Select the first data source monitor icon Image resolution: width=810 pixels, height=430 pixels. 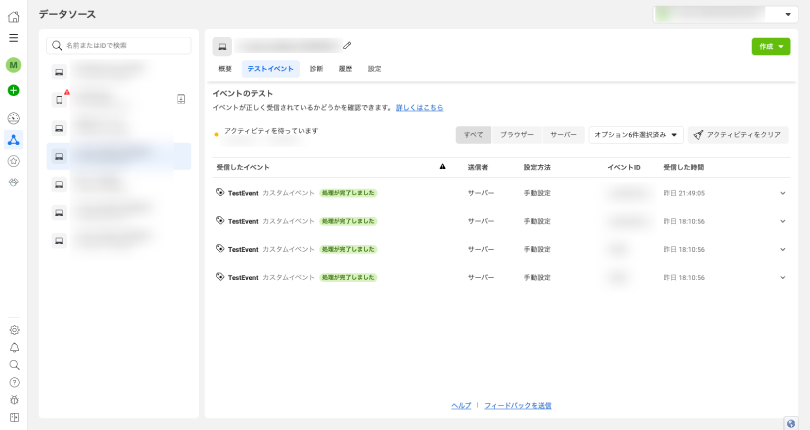pyautogui.click(x=59, y=72)
